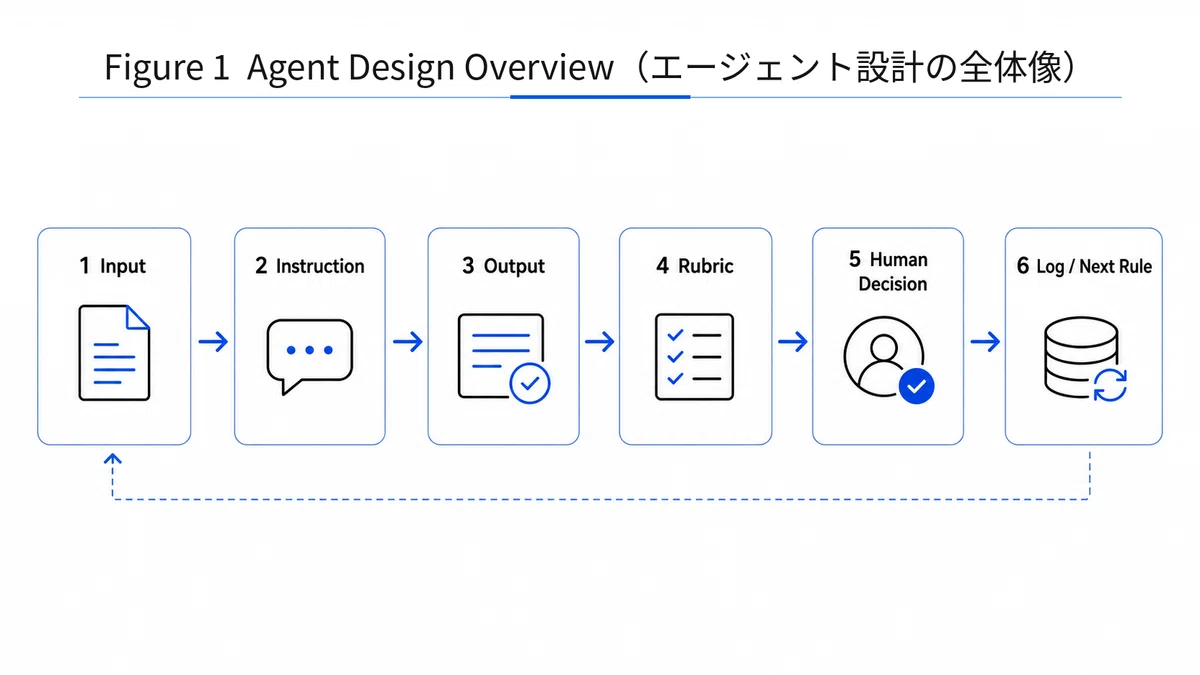Viewport: 1200px width, 675px height.
Task: Select the '1 Input' label
Action: (113, 266)
